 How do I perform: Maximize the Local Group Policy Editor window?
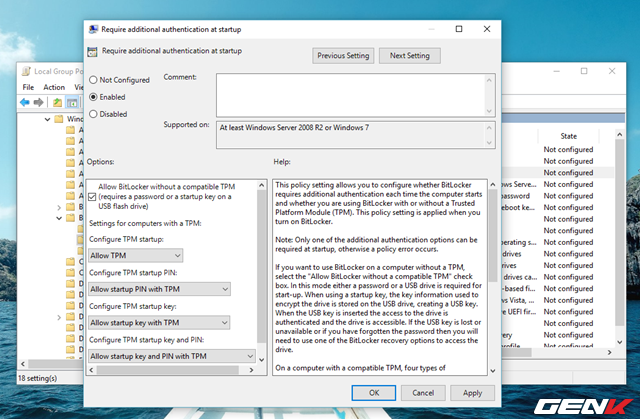[584, 71]
